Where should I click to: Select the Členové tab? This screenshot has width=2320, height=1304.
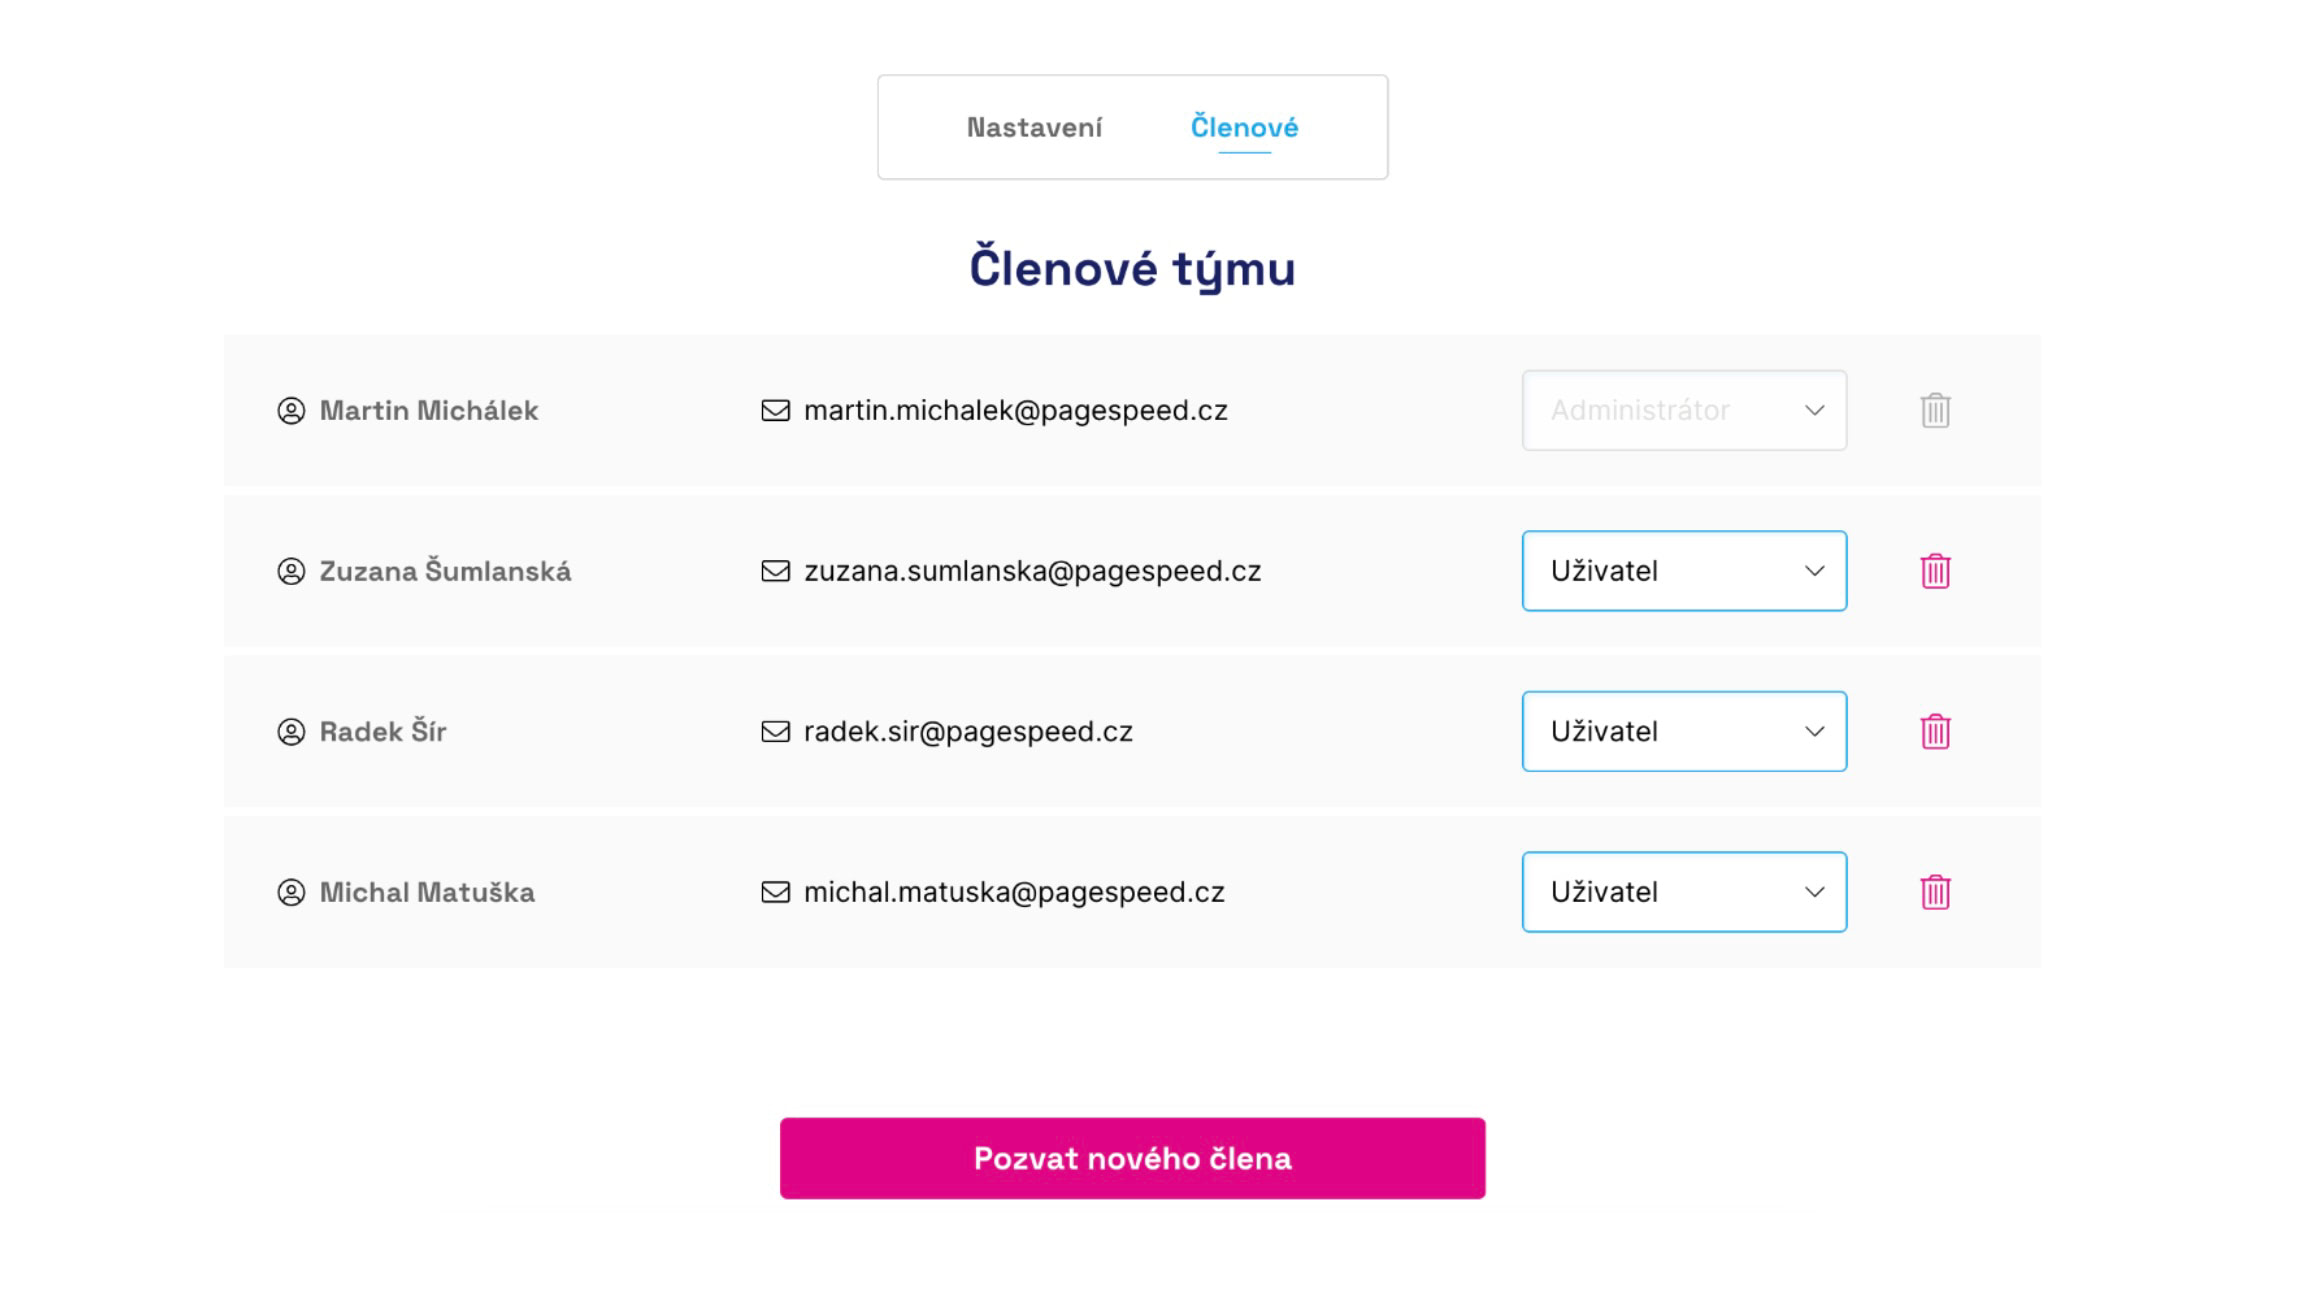pyautogui.click(x=1244, y=128)
